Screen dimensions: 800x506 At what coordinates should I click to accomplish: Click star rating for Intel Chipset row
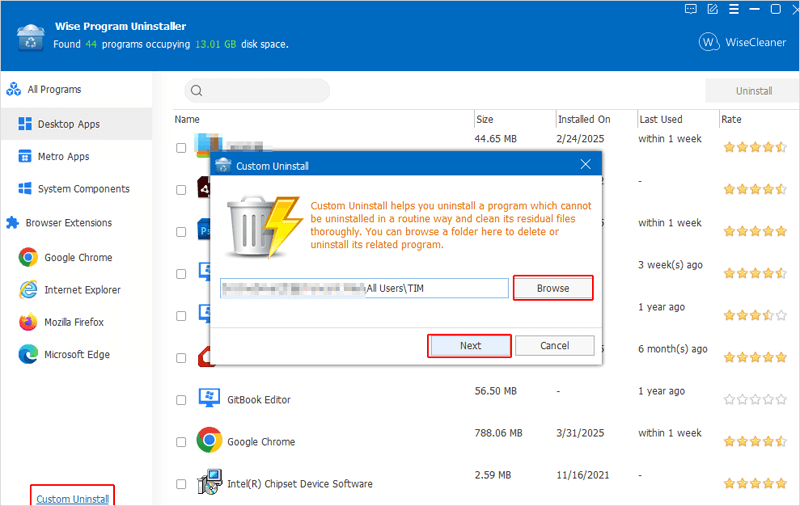(x=755, y=483)
